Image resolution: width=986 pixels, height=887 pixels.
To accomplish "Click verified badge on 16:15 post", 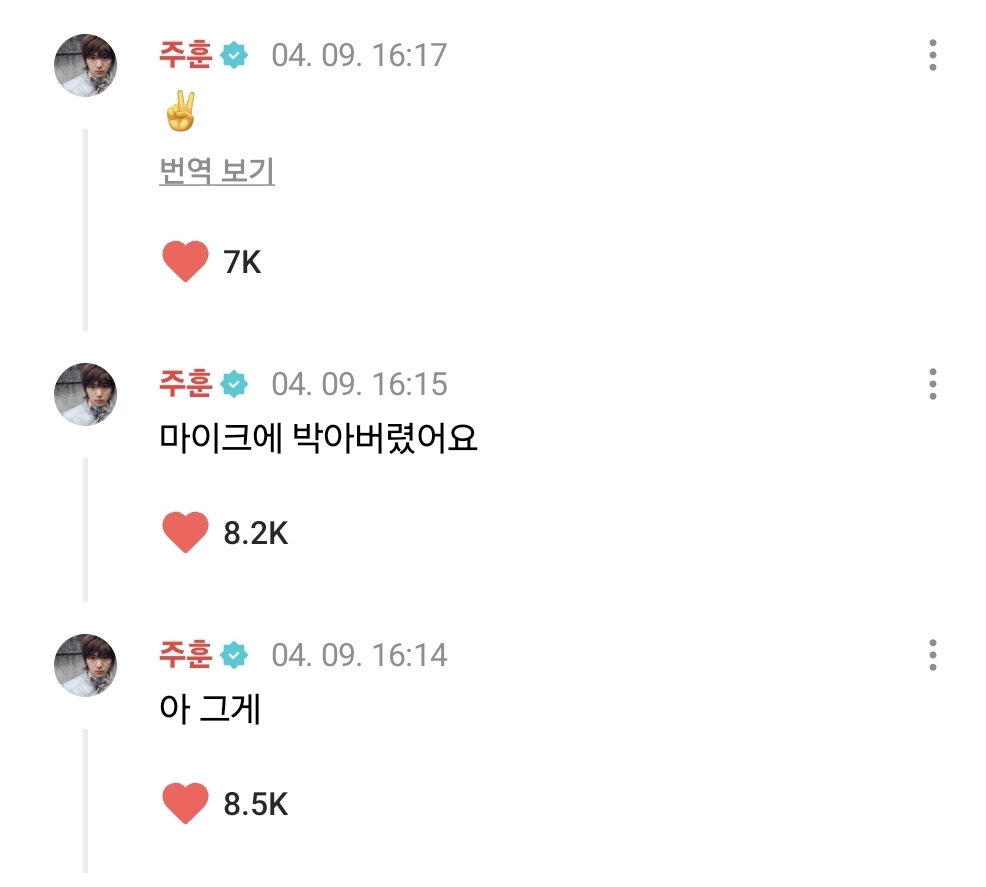I will [235, 384].
